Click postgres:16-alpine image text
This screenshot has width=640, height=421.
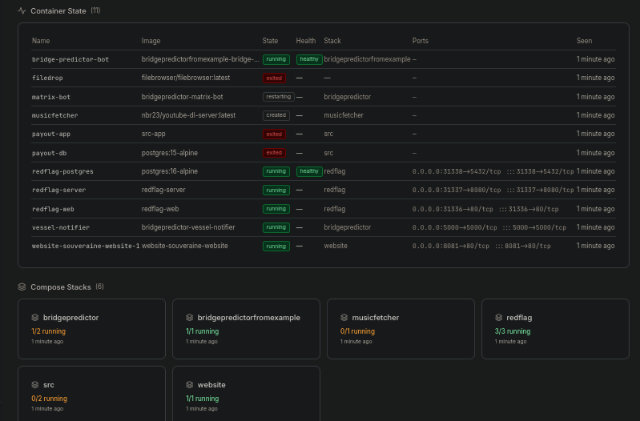[x=169, y=171]
